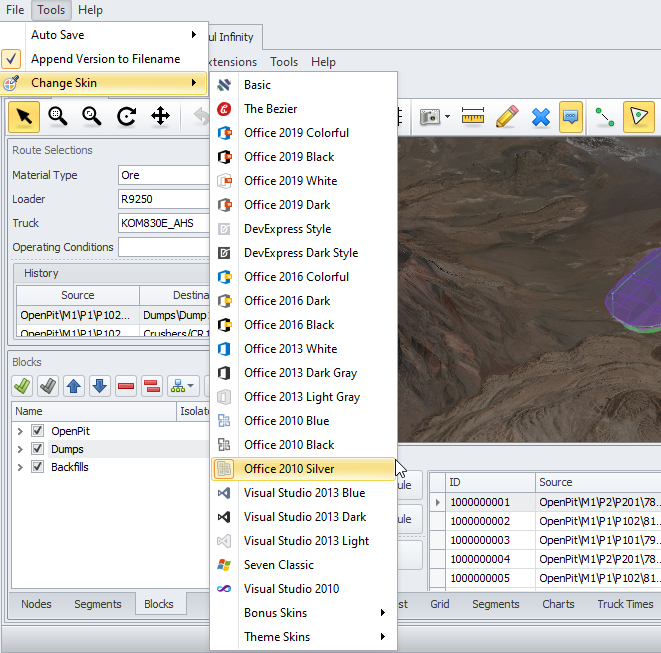Viewport: 661px width, 653px height.
Task: Open the Grid tab
Action: 440,604
